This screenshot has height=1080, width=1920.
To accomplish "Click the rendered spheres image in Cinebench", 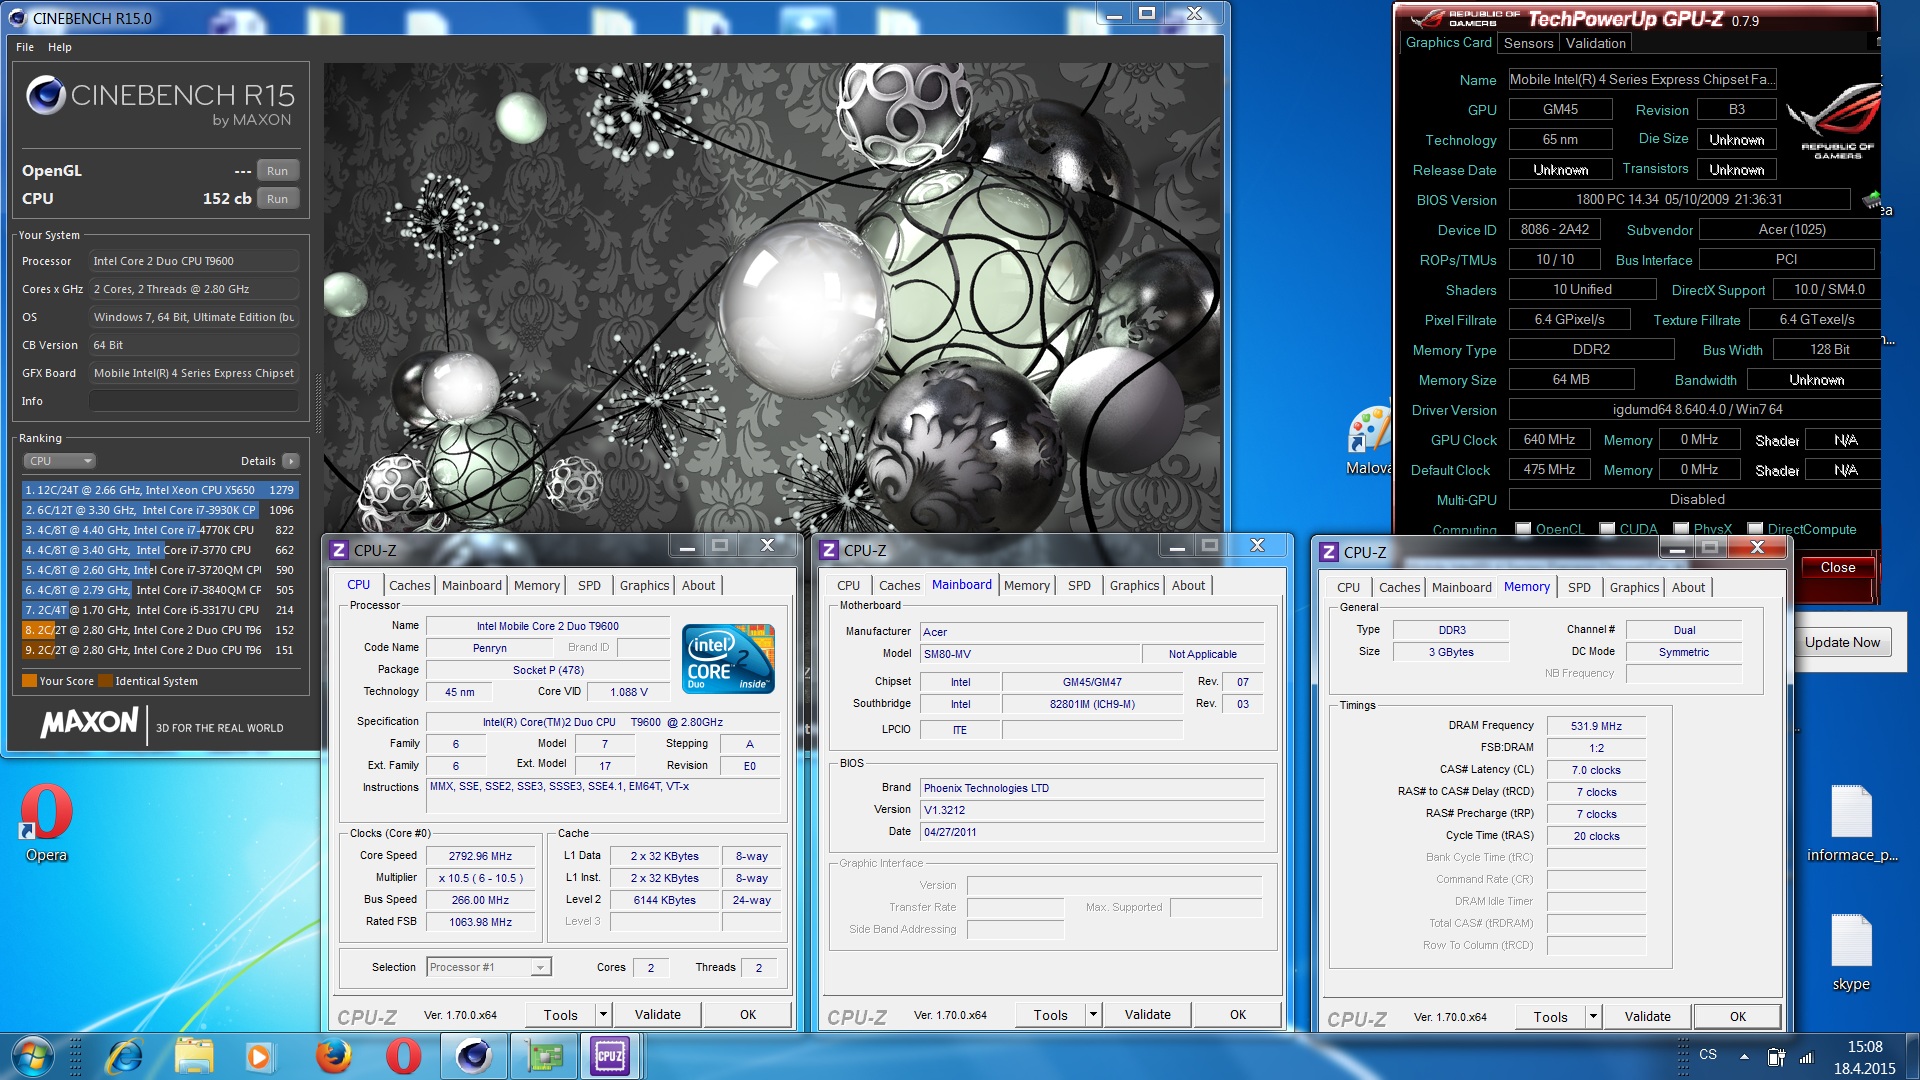I will pos(771,297).
